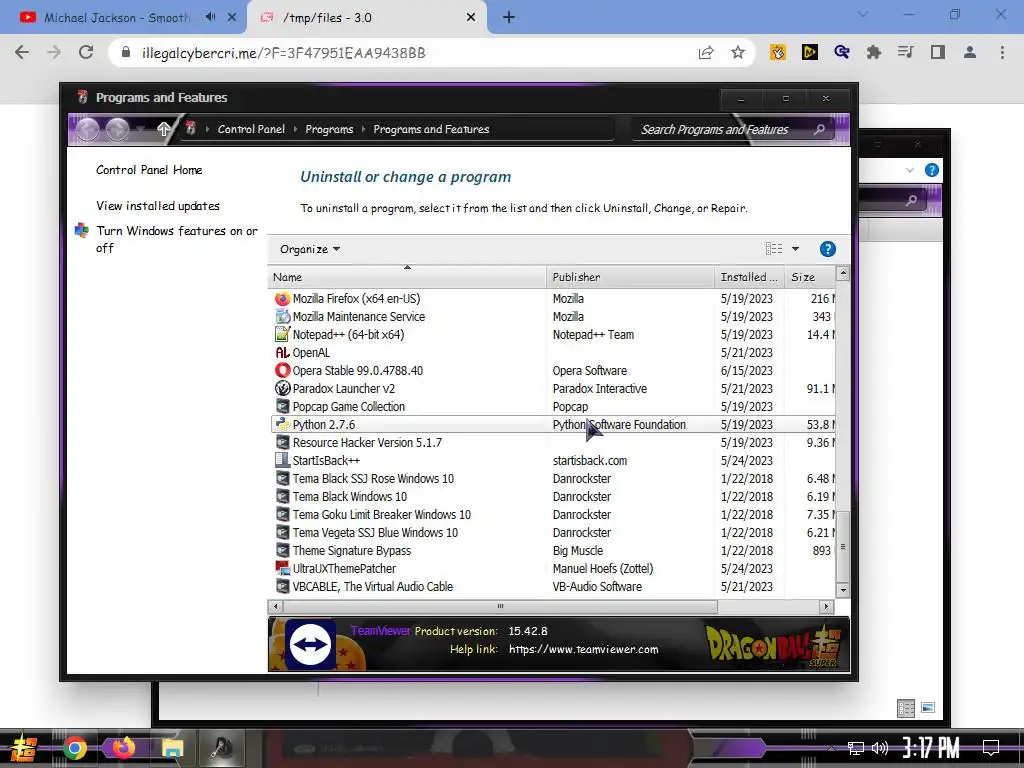Image resolution: width=1024 pixels, height=768 pixels.
Task: Open the view options dropdown arrow
Action: (795, 249)
